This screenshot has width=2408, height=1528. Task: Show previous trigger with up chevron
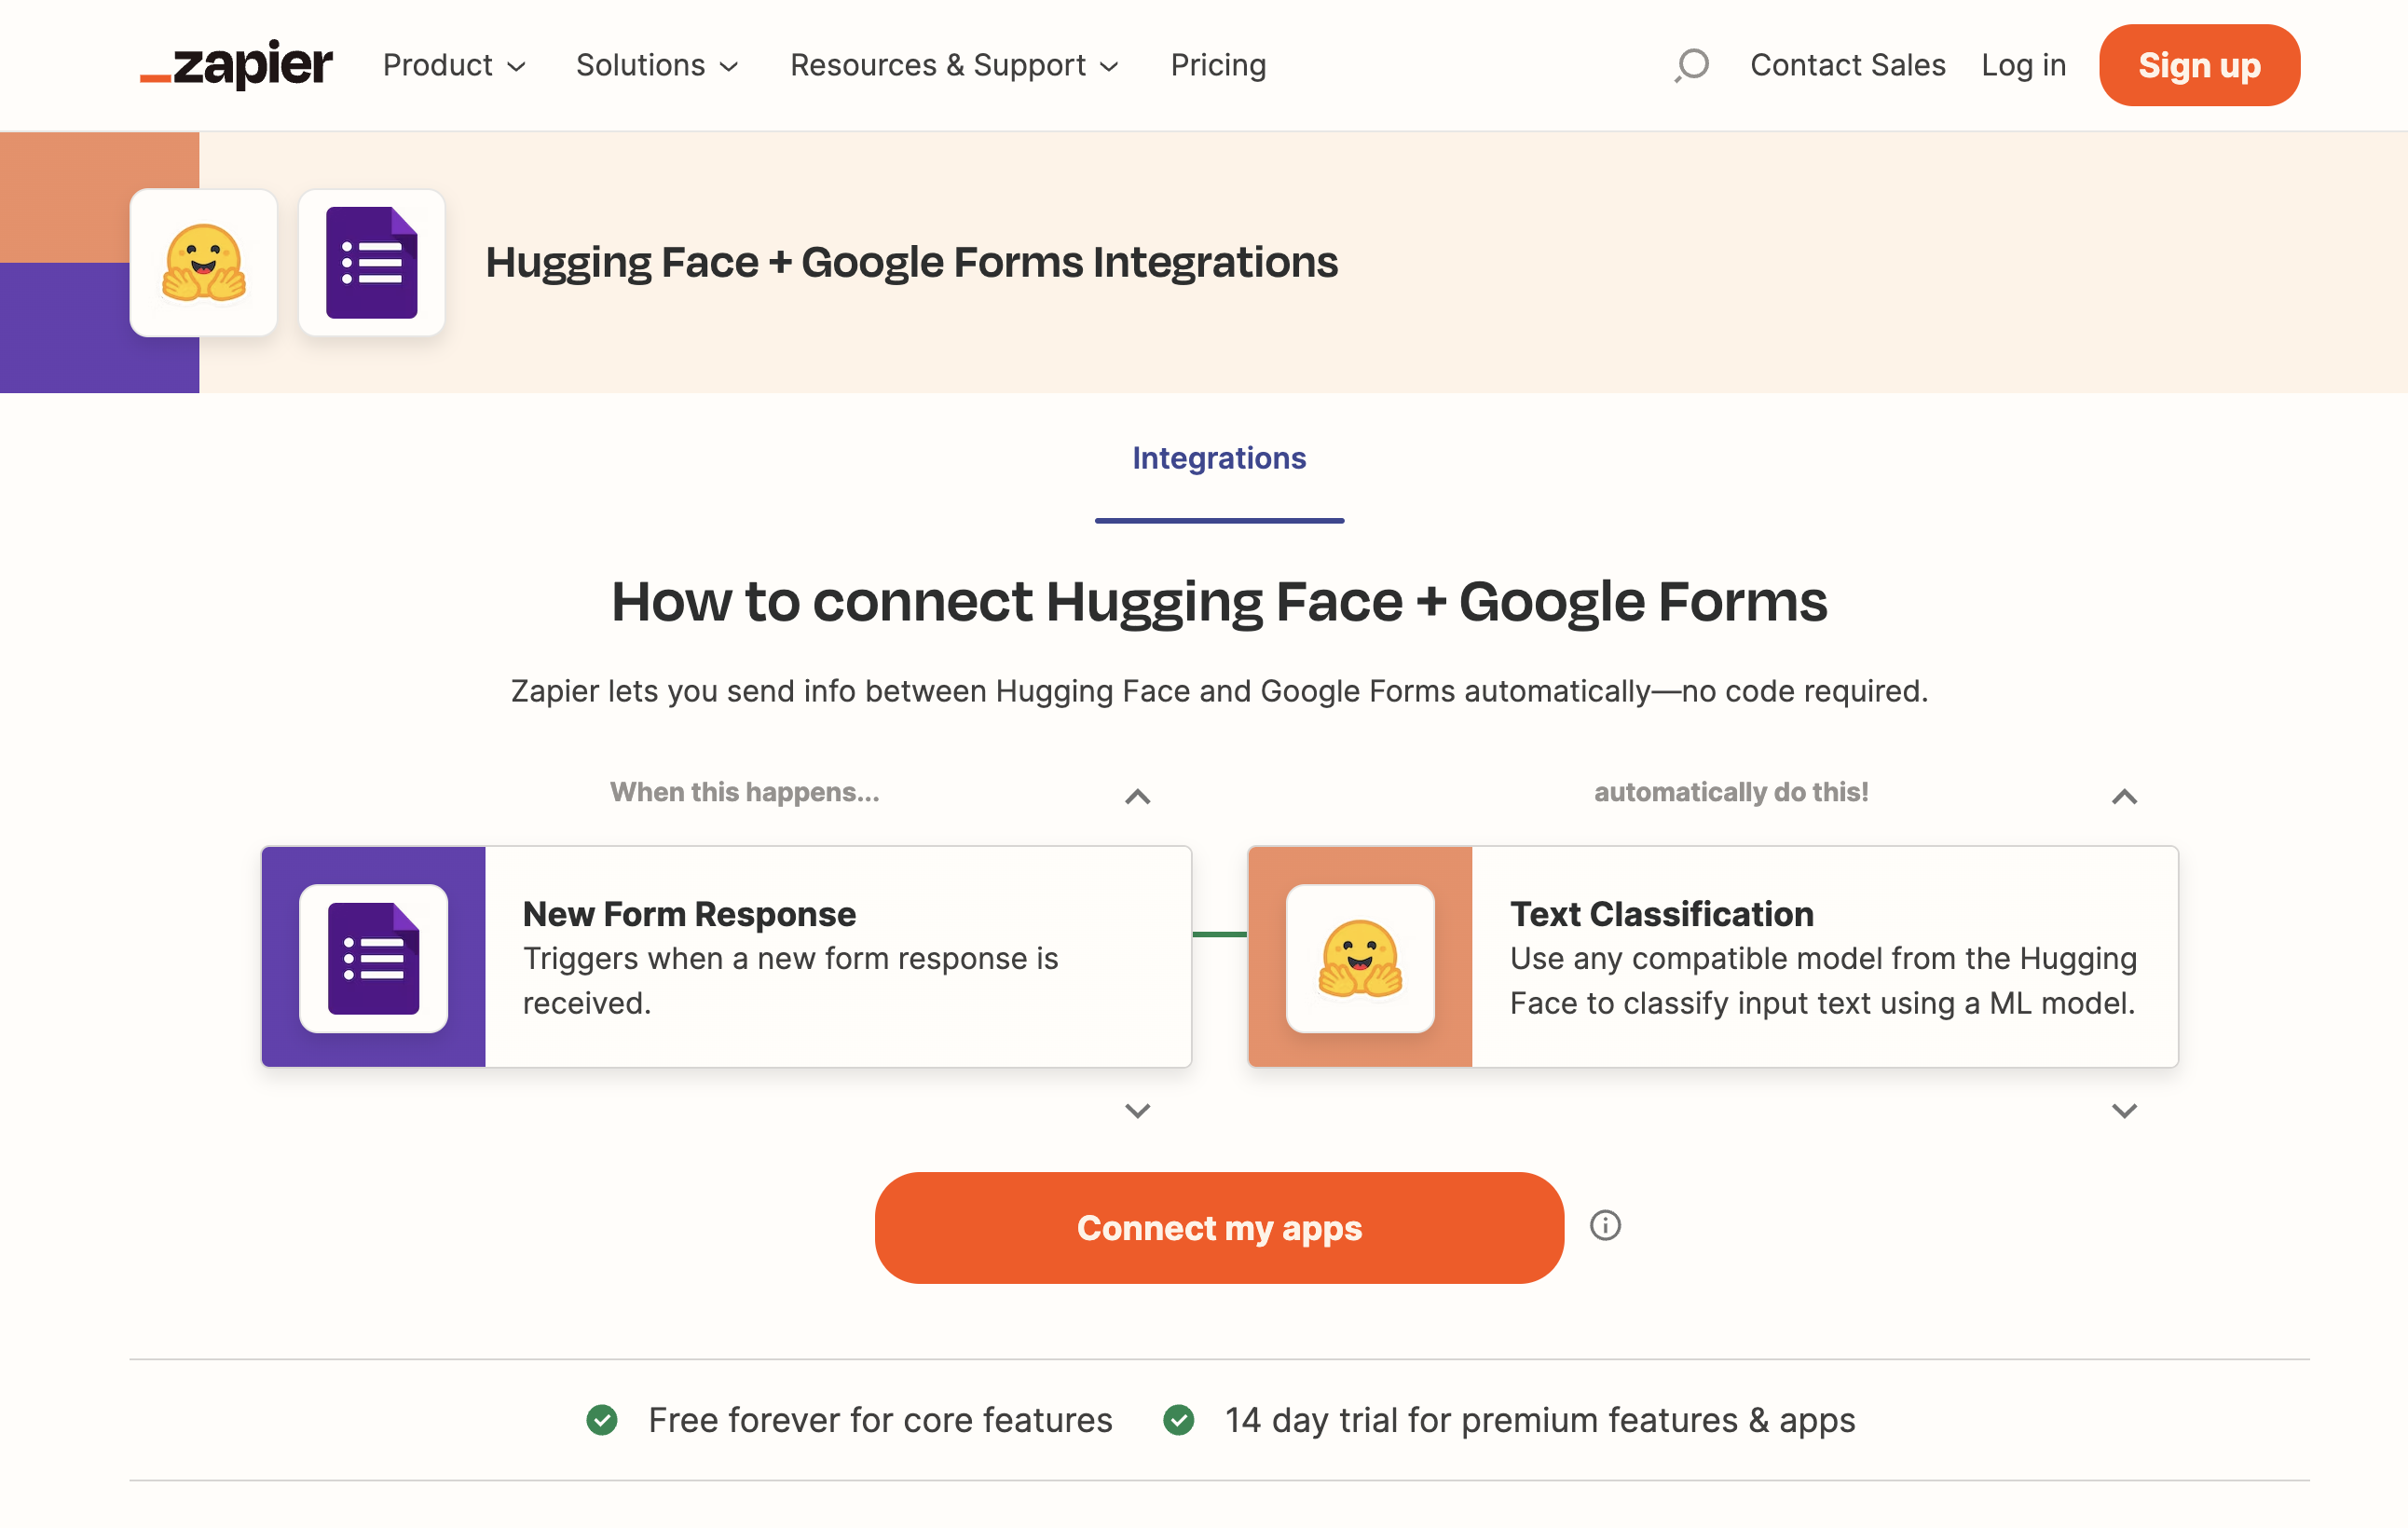[1137, 797]
